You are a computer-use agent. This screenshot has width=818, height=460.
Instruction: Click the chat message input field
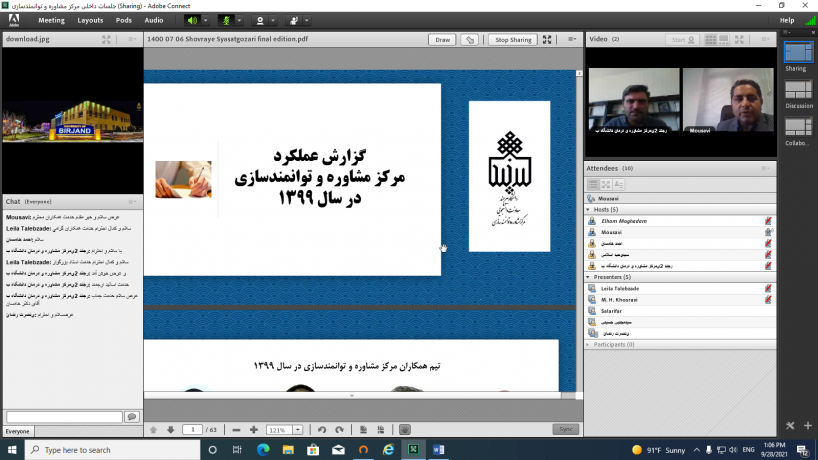coord(64,417)
